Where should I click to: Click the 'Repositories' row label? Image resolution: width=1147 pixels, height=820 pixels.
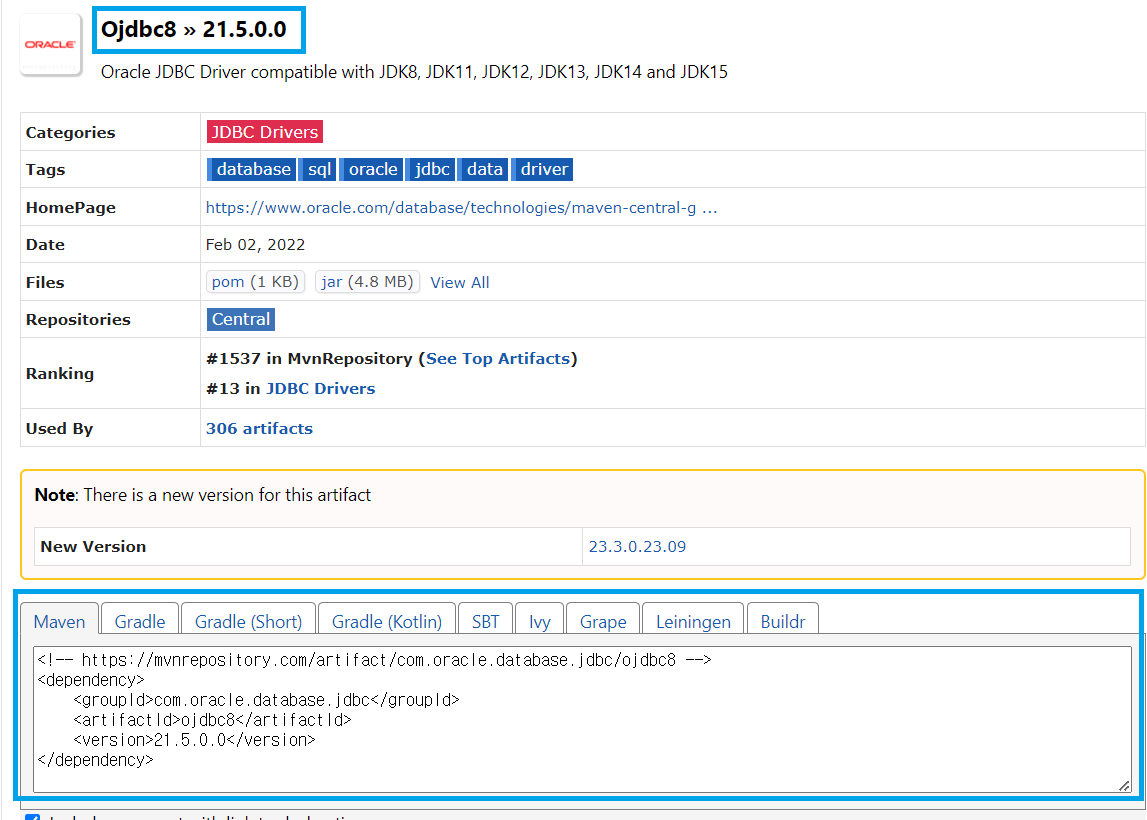click(78, 320)
